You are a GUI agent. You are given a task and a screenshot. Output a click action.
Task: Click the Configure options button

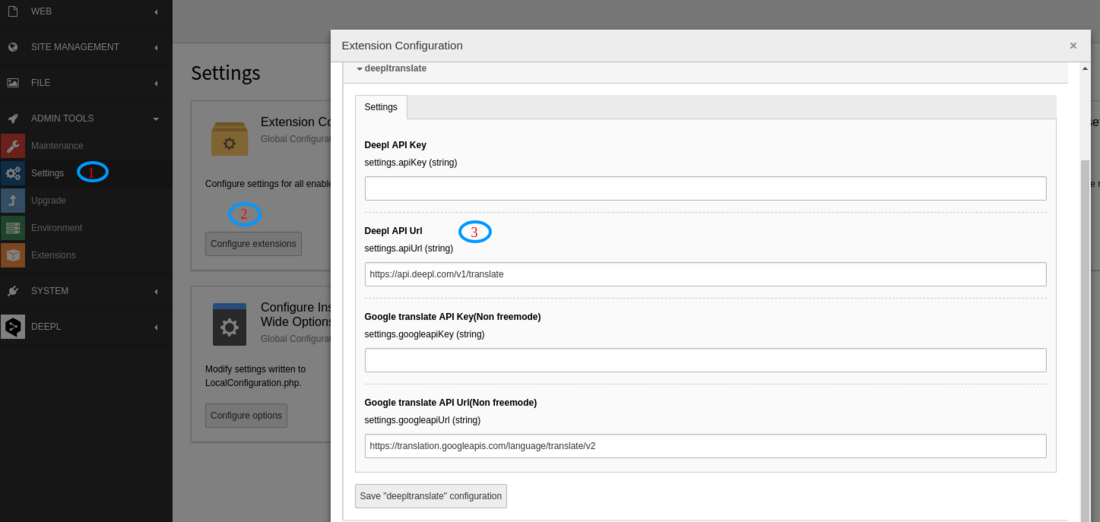246,415
